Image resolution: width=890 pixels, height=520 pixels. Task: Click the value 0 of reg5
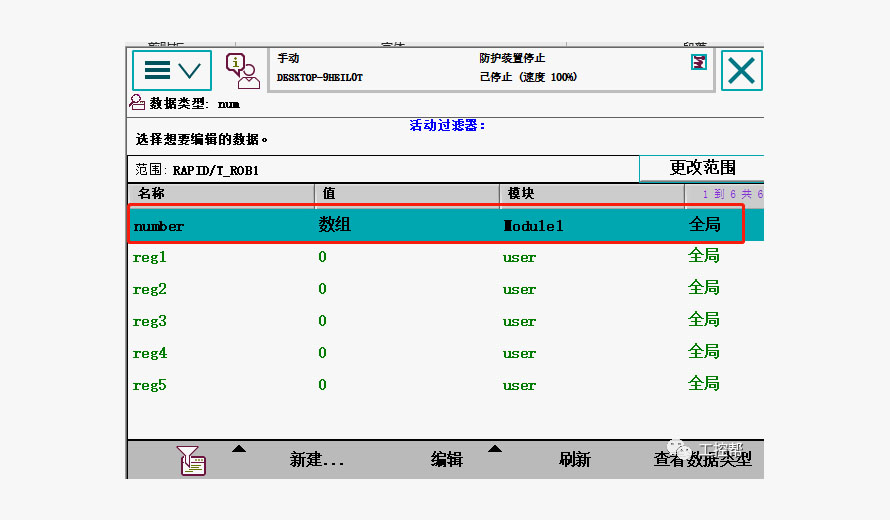pyautogui.click(x=322, y=385)
